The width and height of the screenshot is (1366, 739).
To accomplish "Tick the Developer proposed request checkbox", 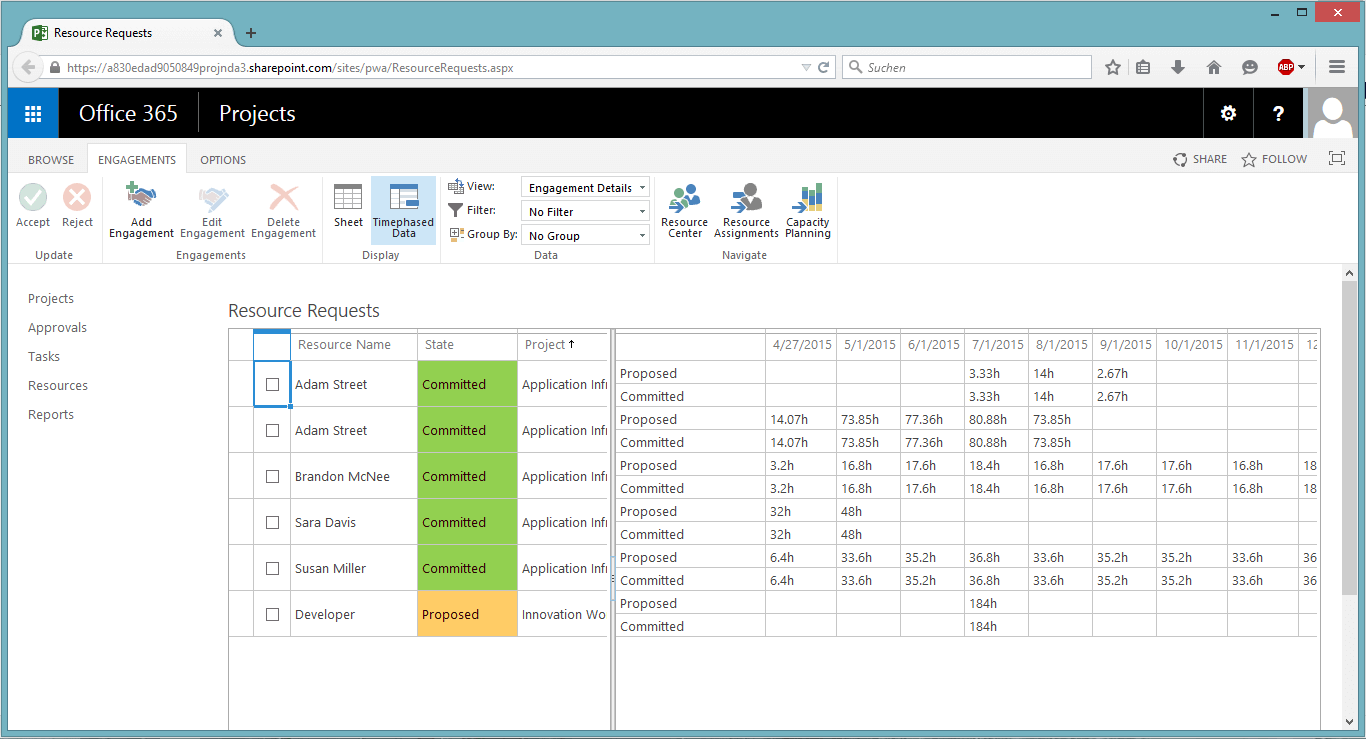I will point(271,614).
